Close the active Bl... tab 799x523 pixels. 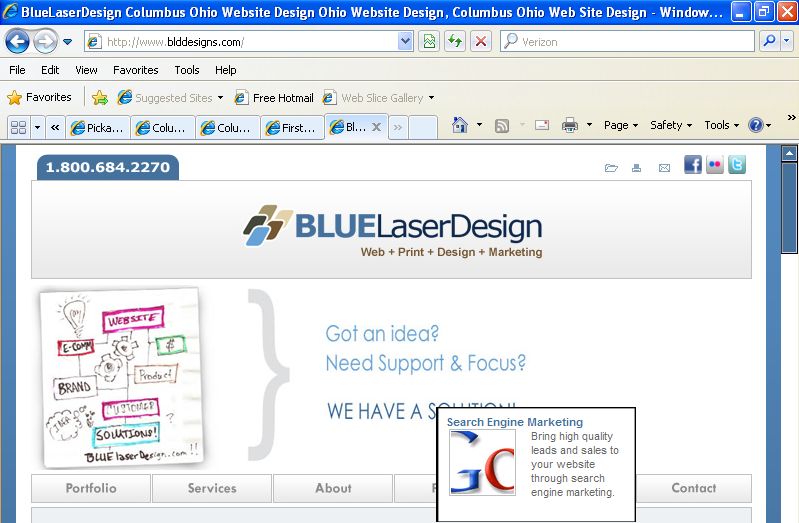tap(377, 127)
